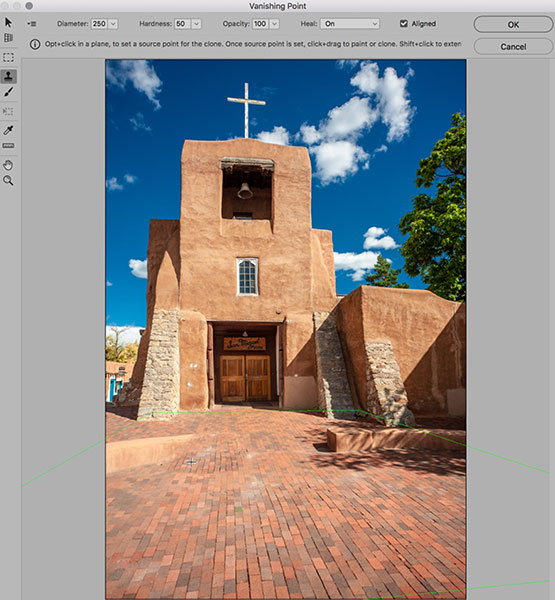Select the Create Plane grid tool
This screenshot has height=600, width=555.
point(8,38)
